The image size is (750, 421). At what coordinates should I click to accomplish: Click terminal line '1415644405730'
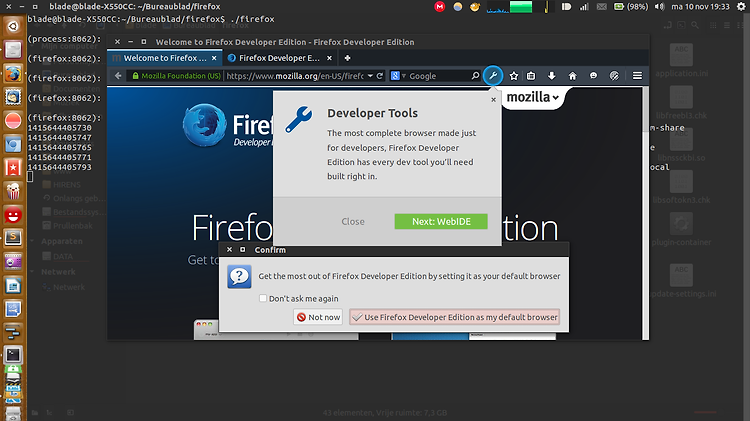(59, 128)
